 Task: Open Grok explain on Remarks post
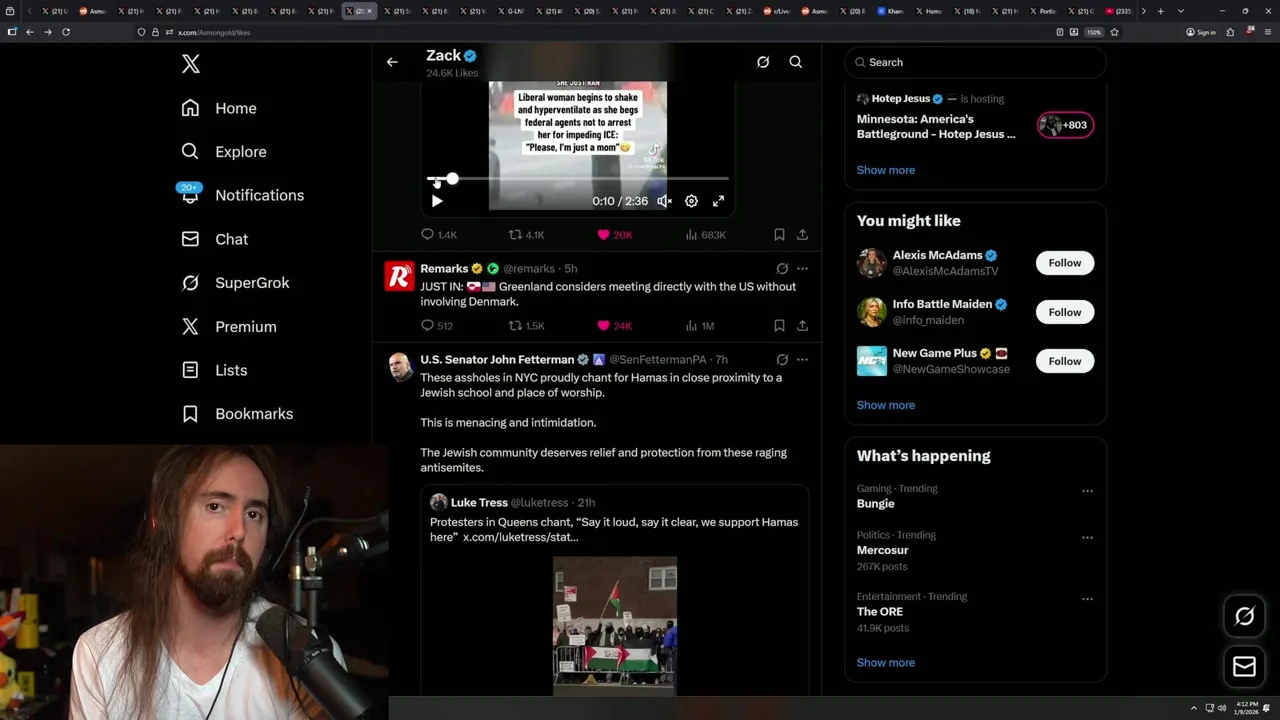[x=782, y=268]
